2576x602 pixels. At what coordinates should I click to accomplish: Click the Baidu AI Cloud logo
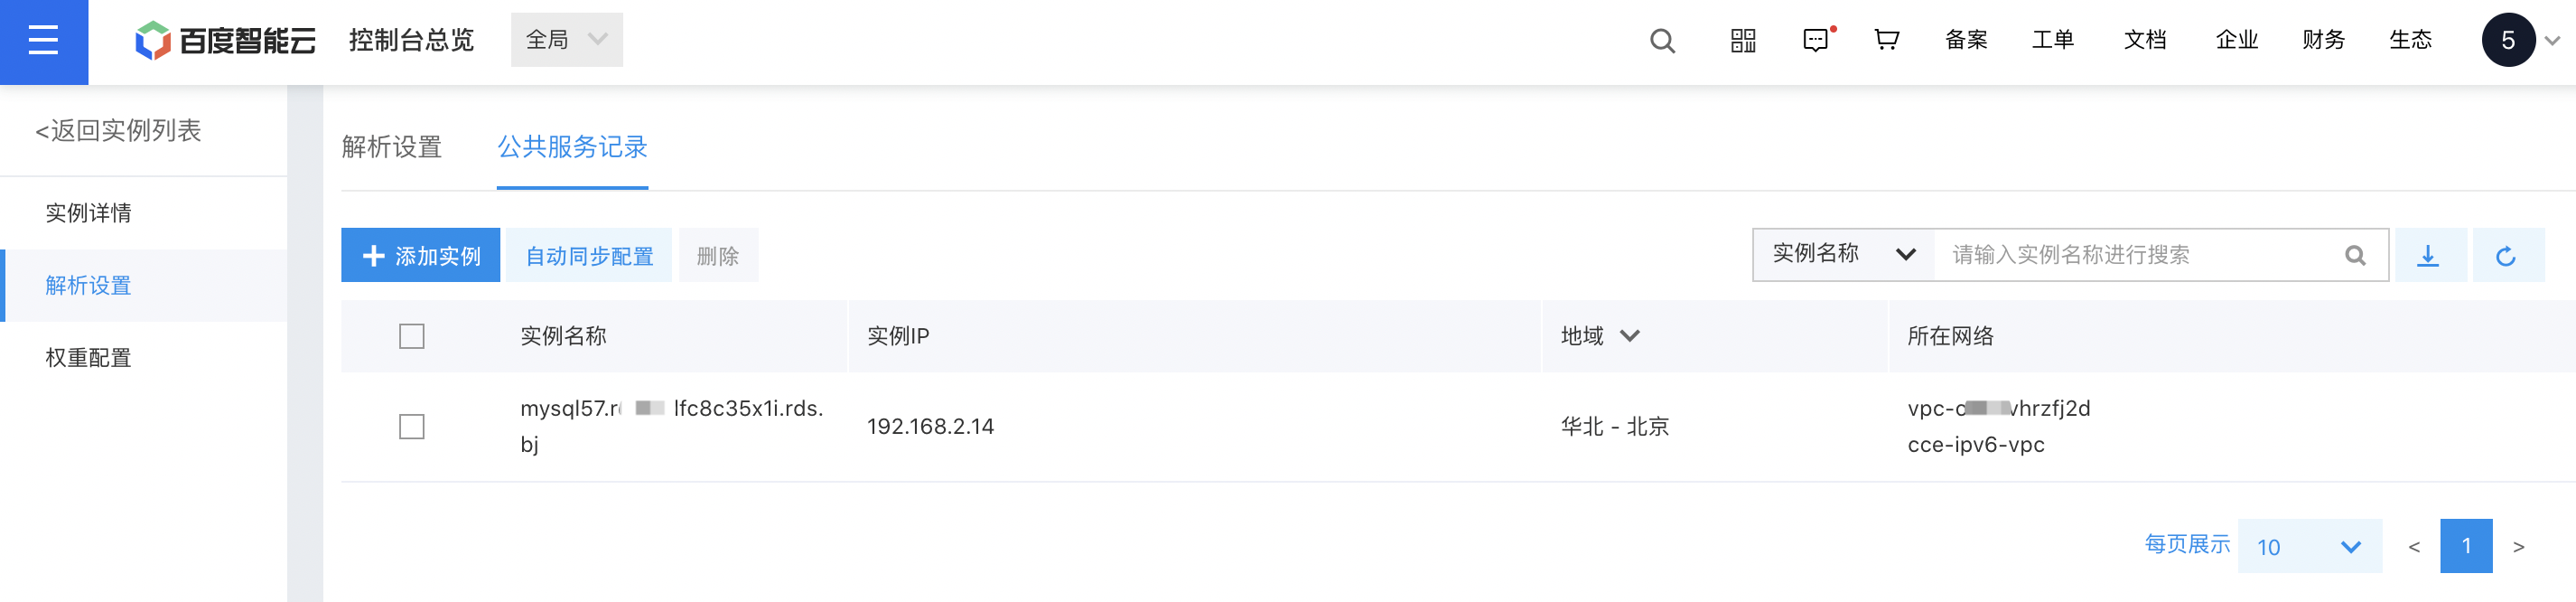tap(225, 41)
